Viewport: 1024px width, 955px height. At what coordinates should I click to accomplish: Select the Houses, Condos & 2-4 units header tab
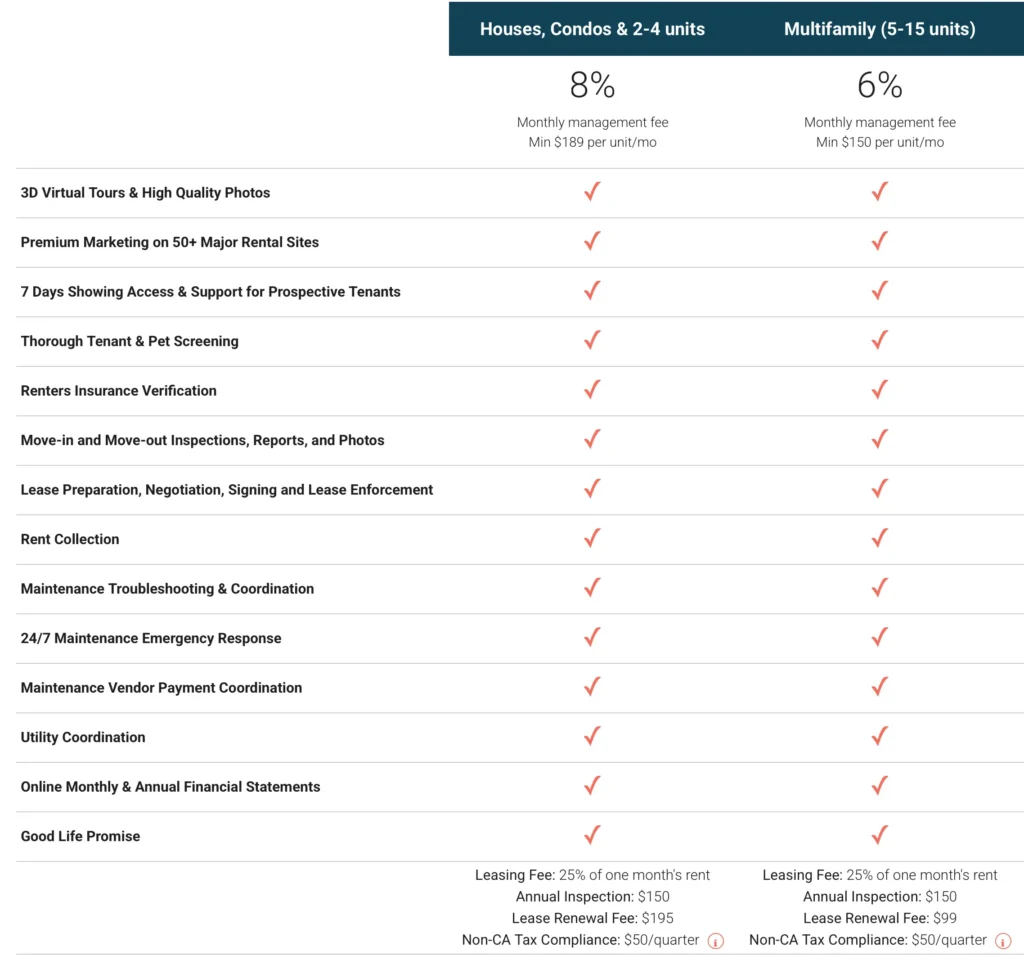click(x=592, y=29)
